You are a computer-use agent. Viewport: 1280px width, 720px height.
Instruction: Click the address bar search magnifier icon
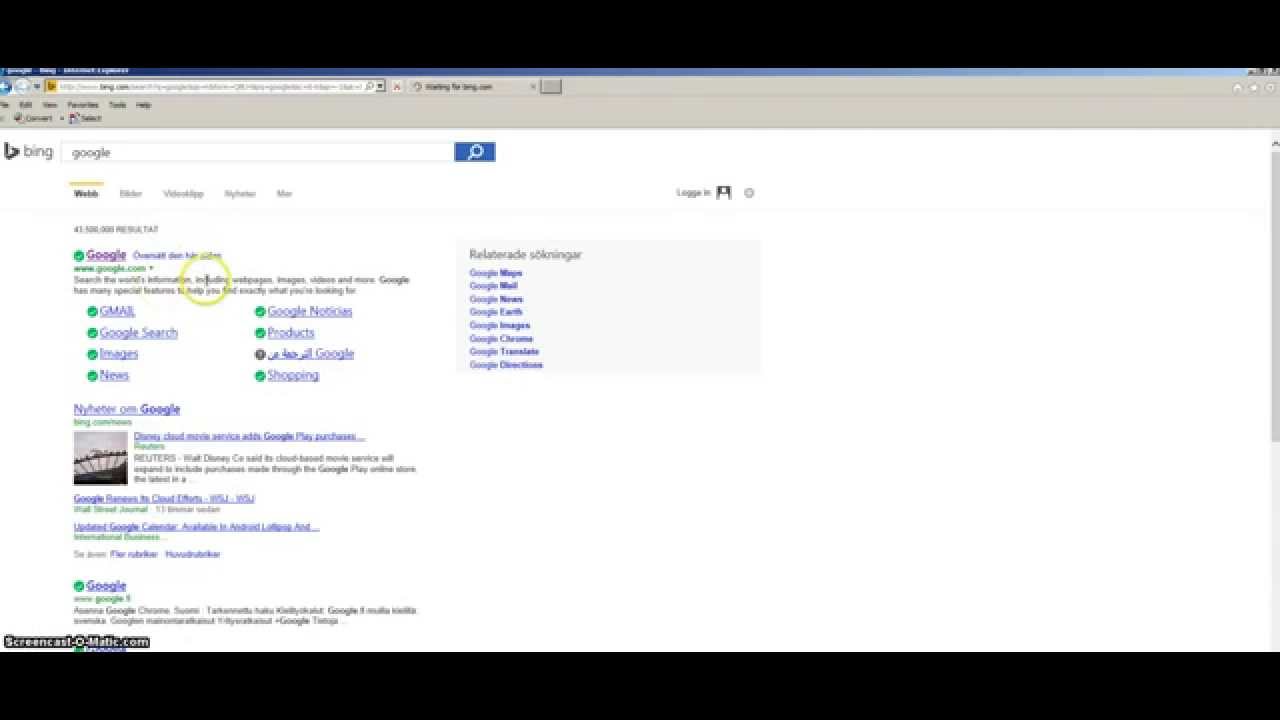[x=369, y=87]
